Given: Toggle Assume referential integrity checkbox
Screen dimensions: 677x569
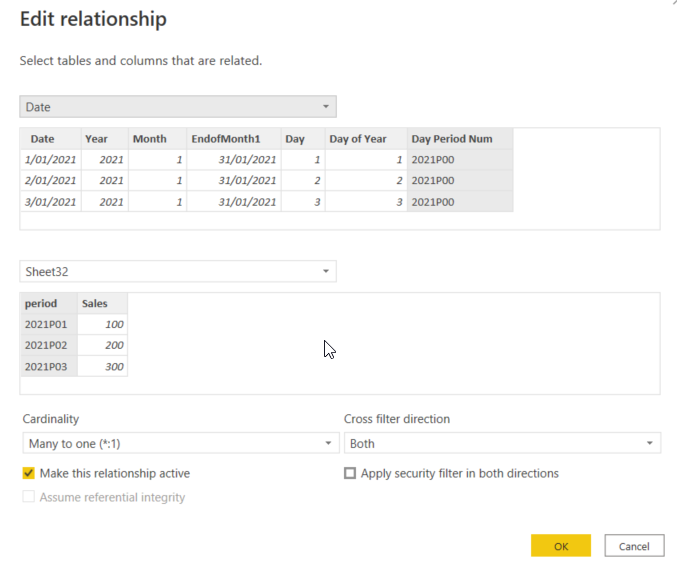Looking at the screenshot, I should click(28, 497).
